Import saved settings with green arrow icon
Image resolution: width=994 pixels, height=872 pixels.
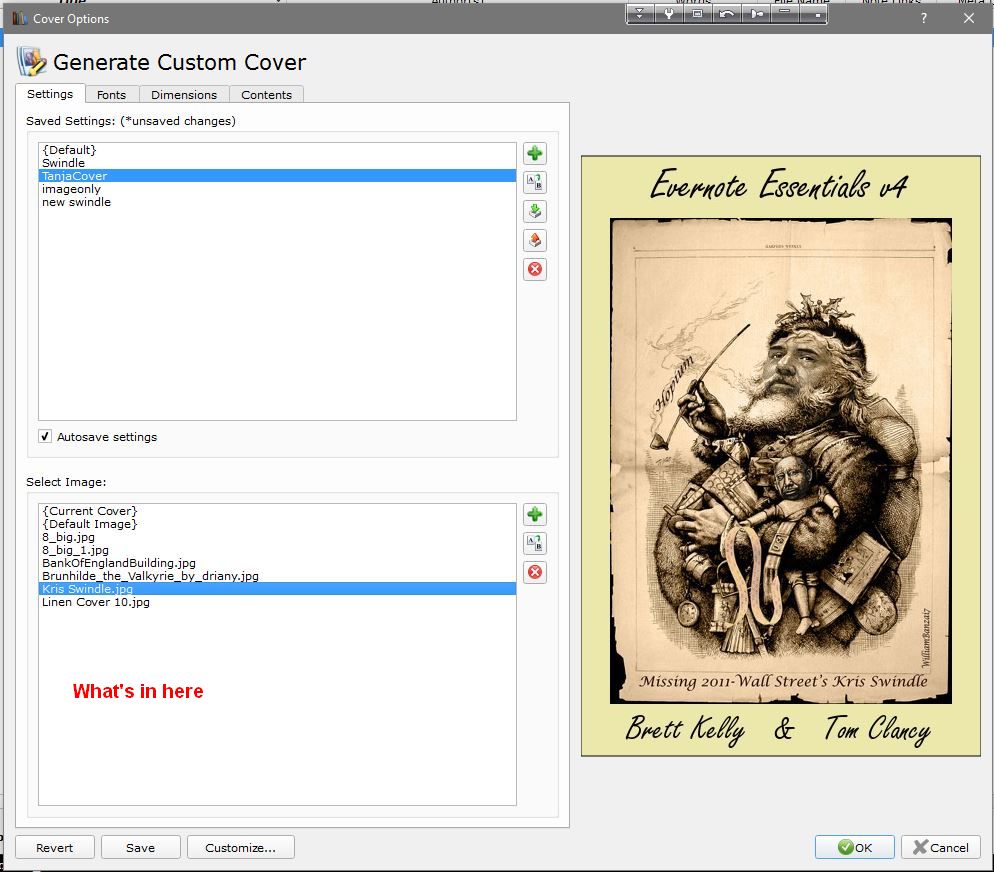(x=534, y=211)
